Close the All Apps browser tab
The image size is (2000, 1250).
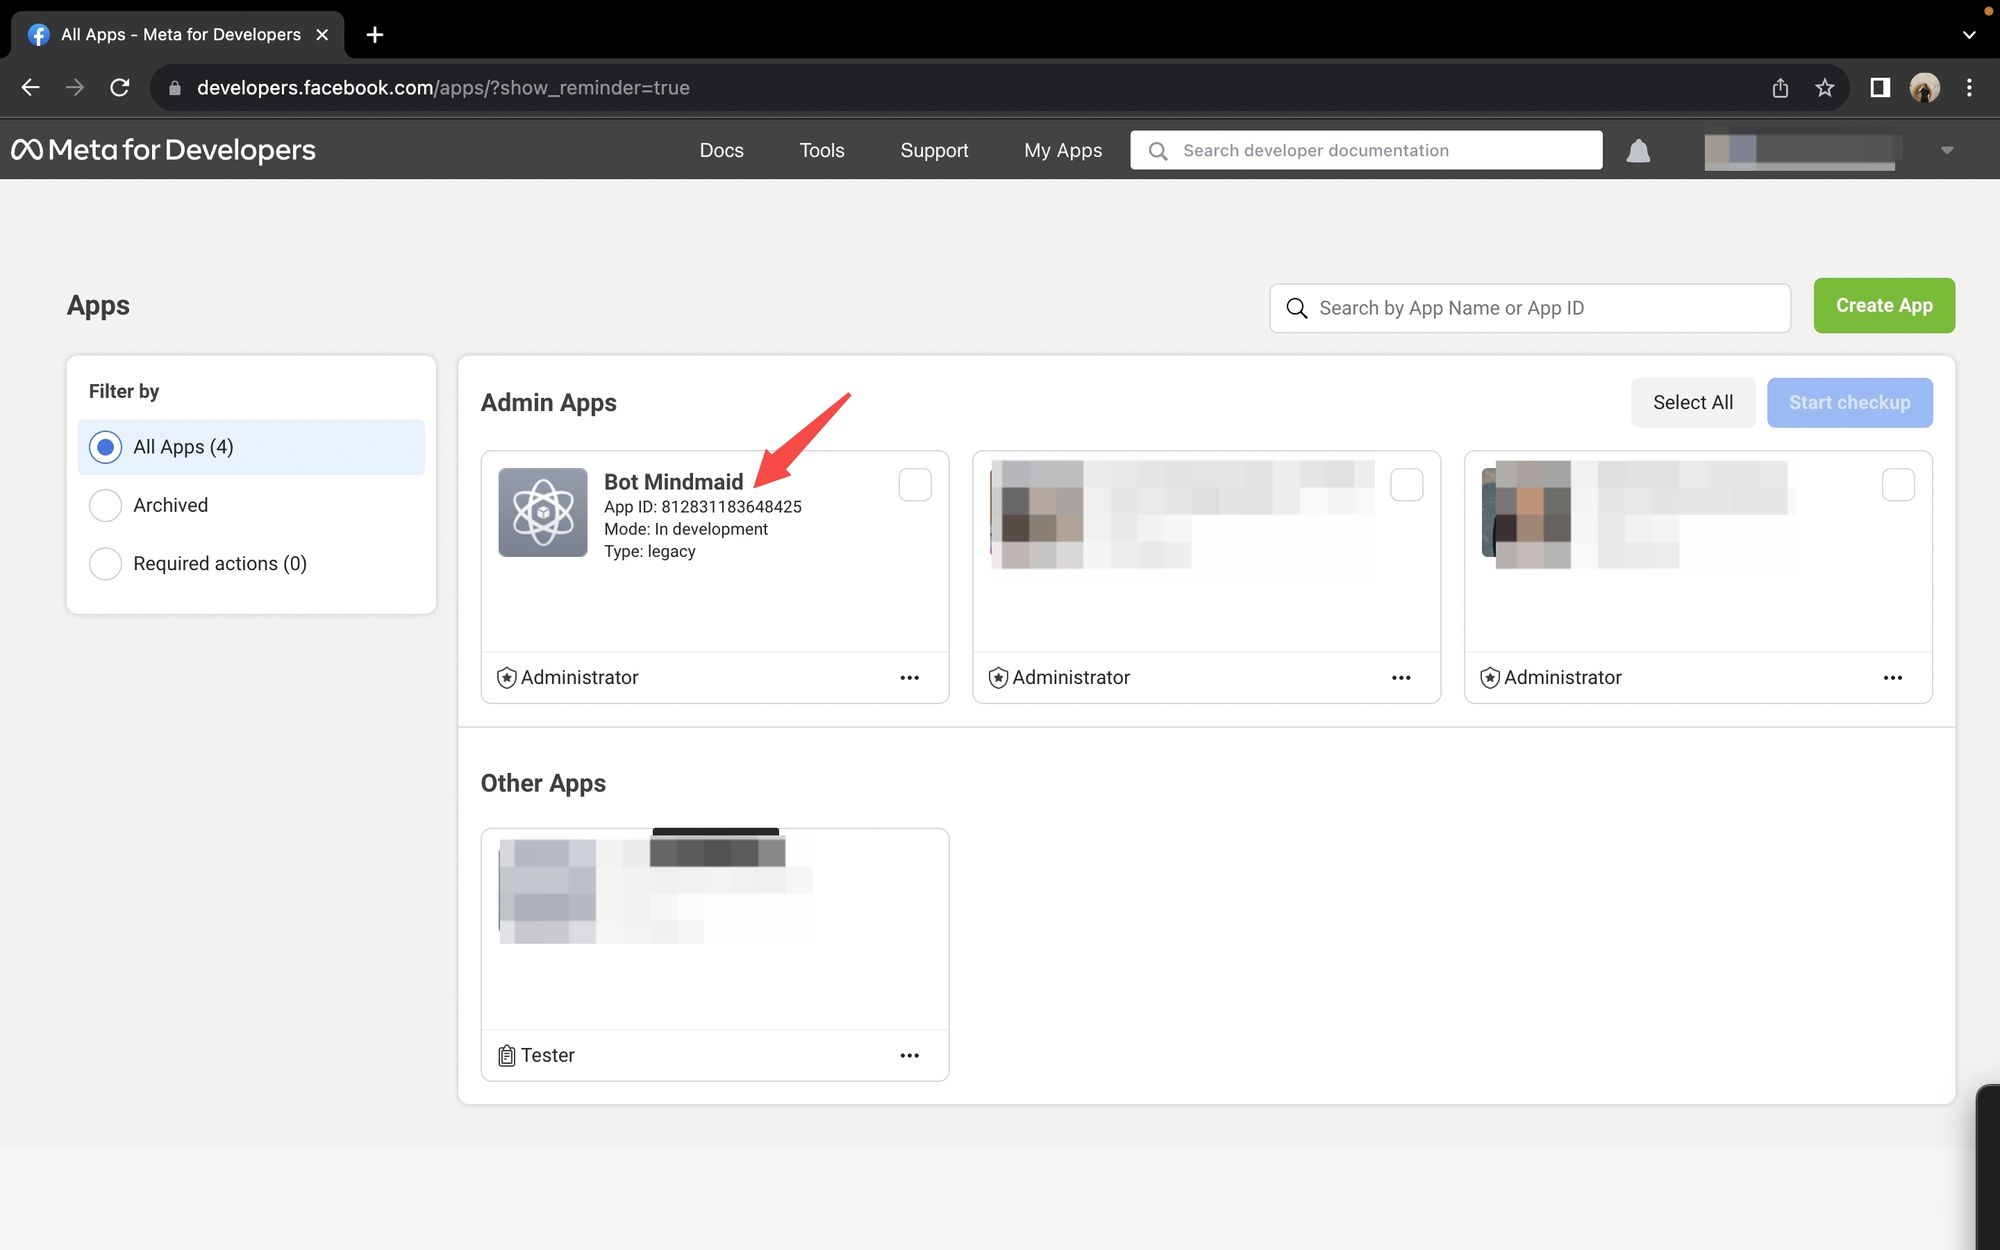click(322, 35)
